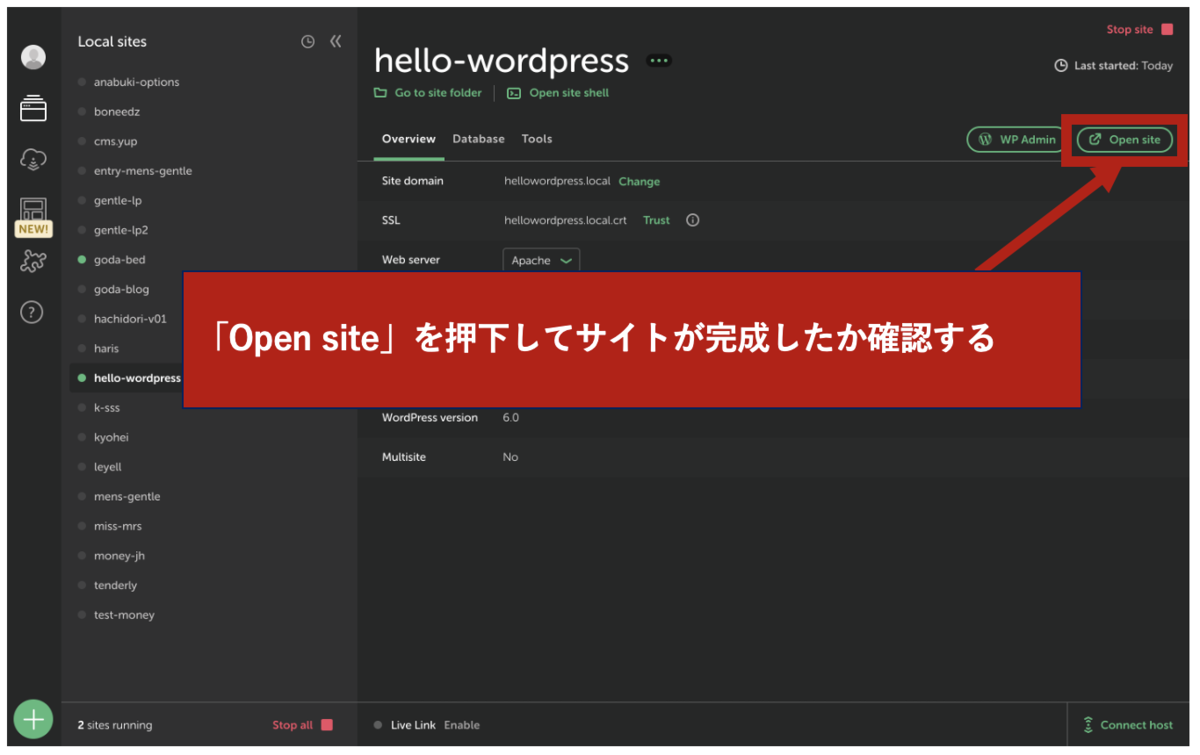Open the Add-ons puzzle icon
This screenshot has height=755, width=1200.
(x=33, y=262)
